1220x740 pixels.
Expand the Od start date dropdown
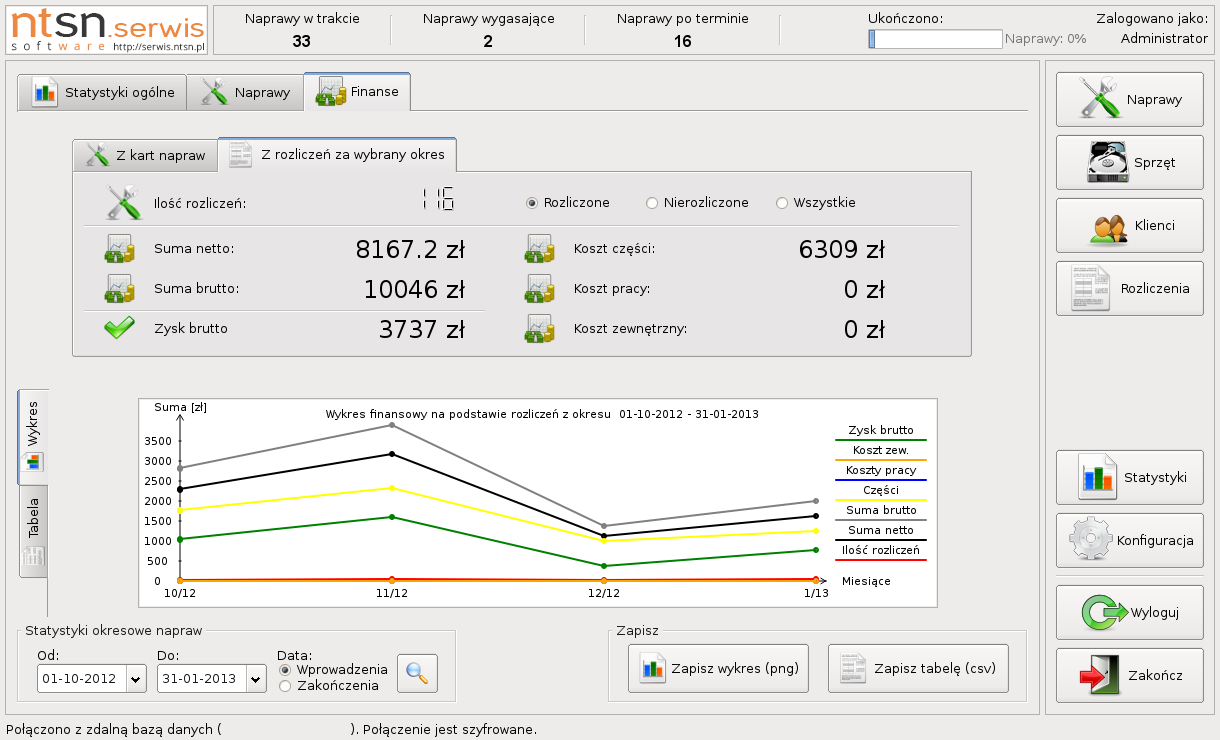[136, 679]
